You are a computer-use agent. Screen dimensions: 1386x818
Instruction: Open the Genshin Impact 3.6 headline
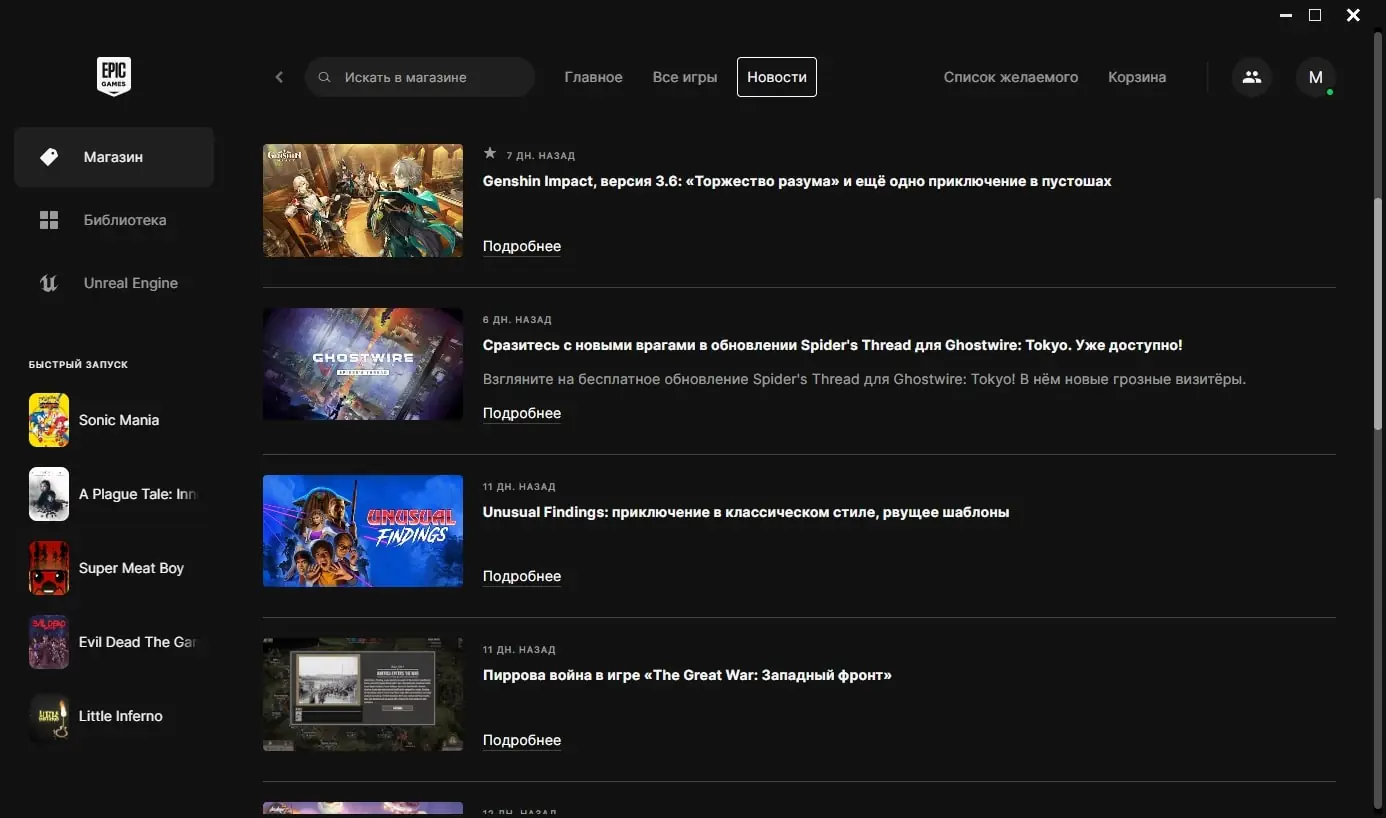797,181
